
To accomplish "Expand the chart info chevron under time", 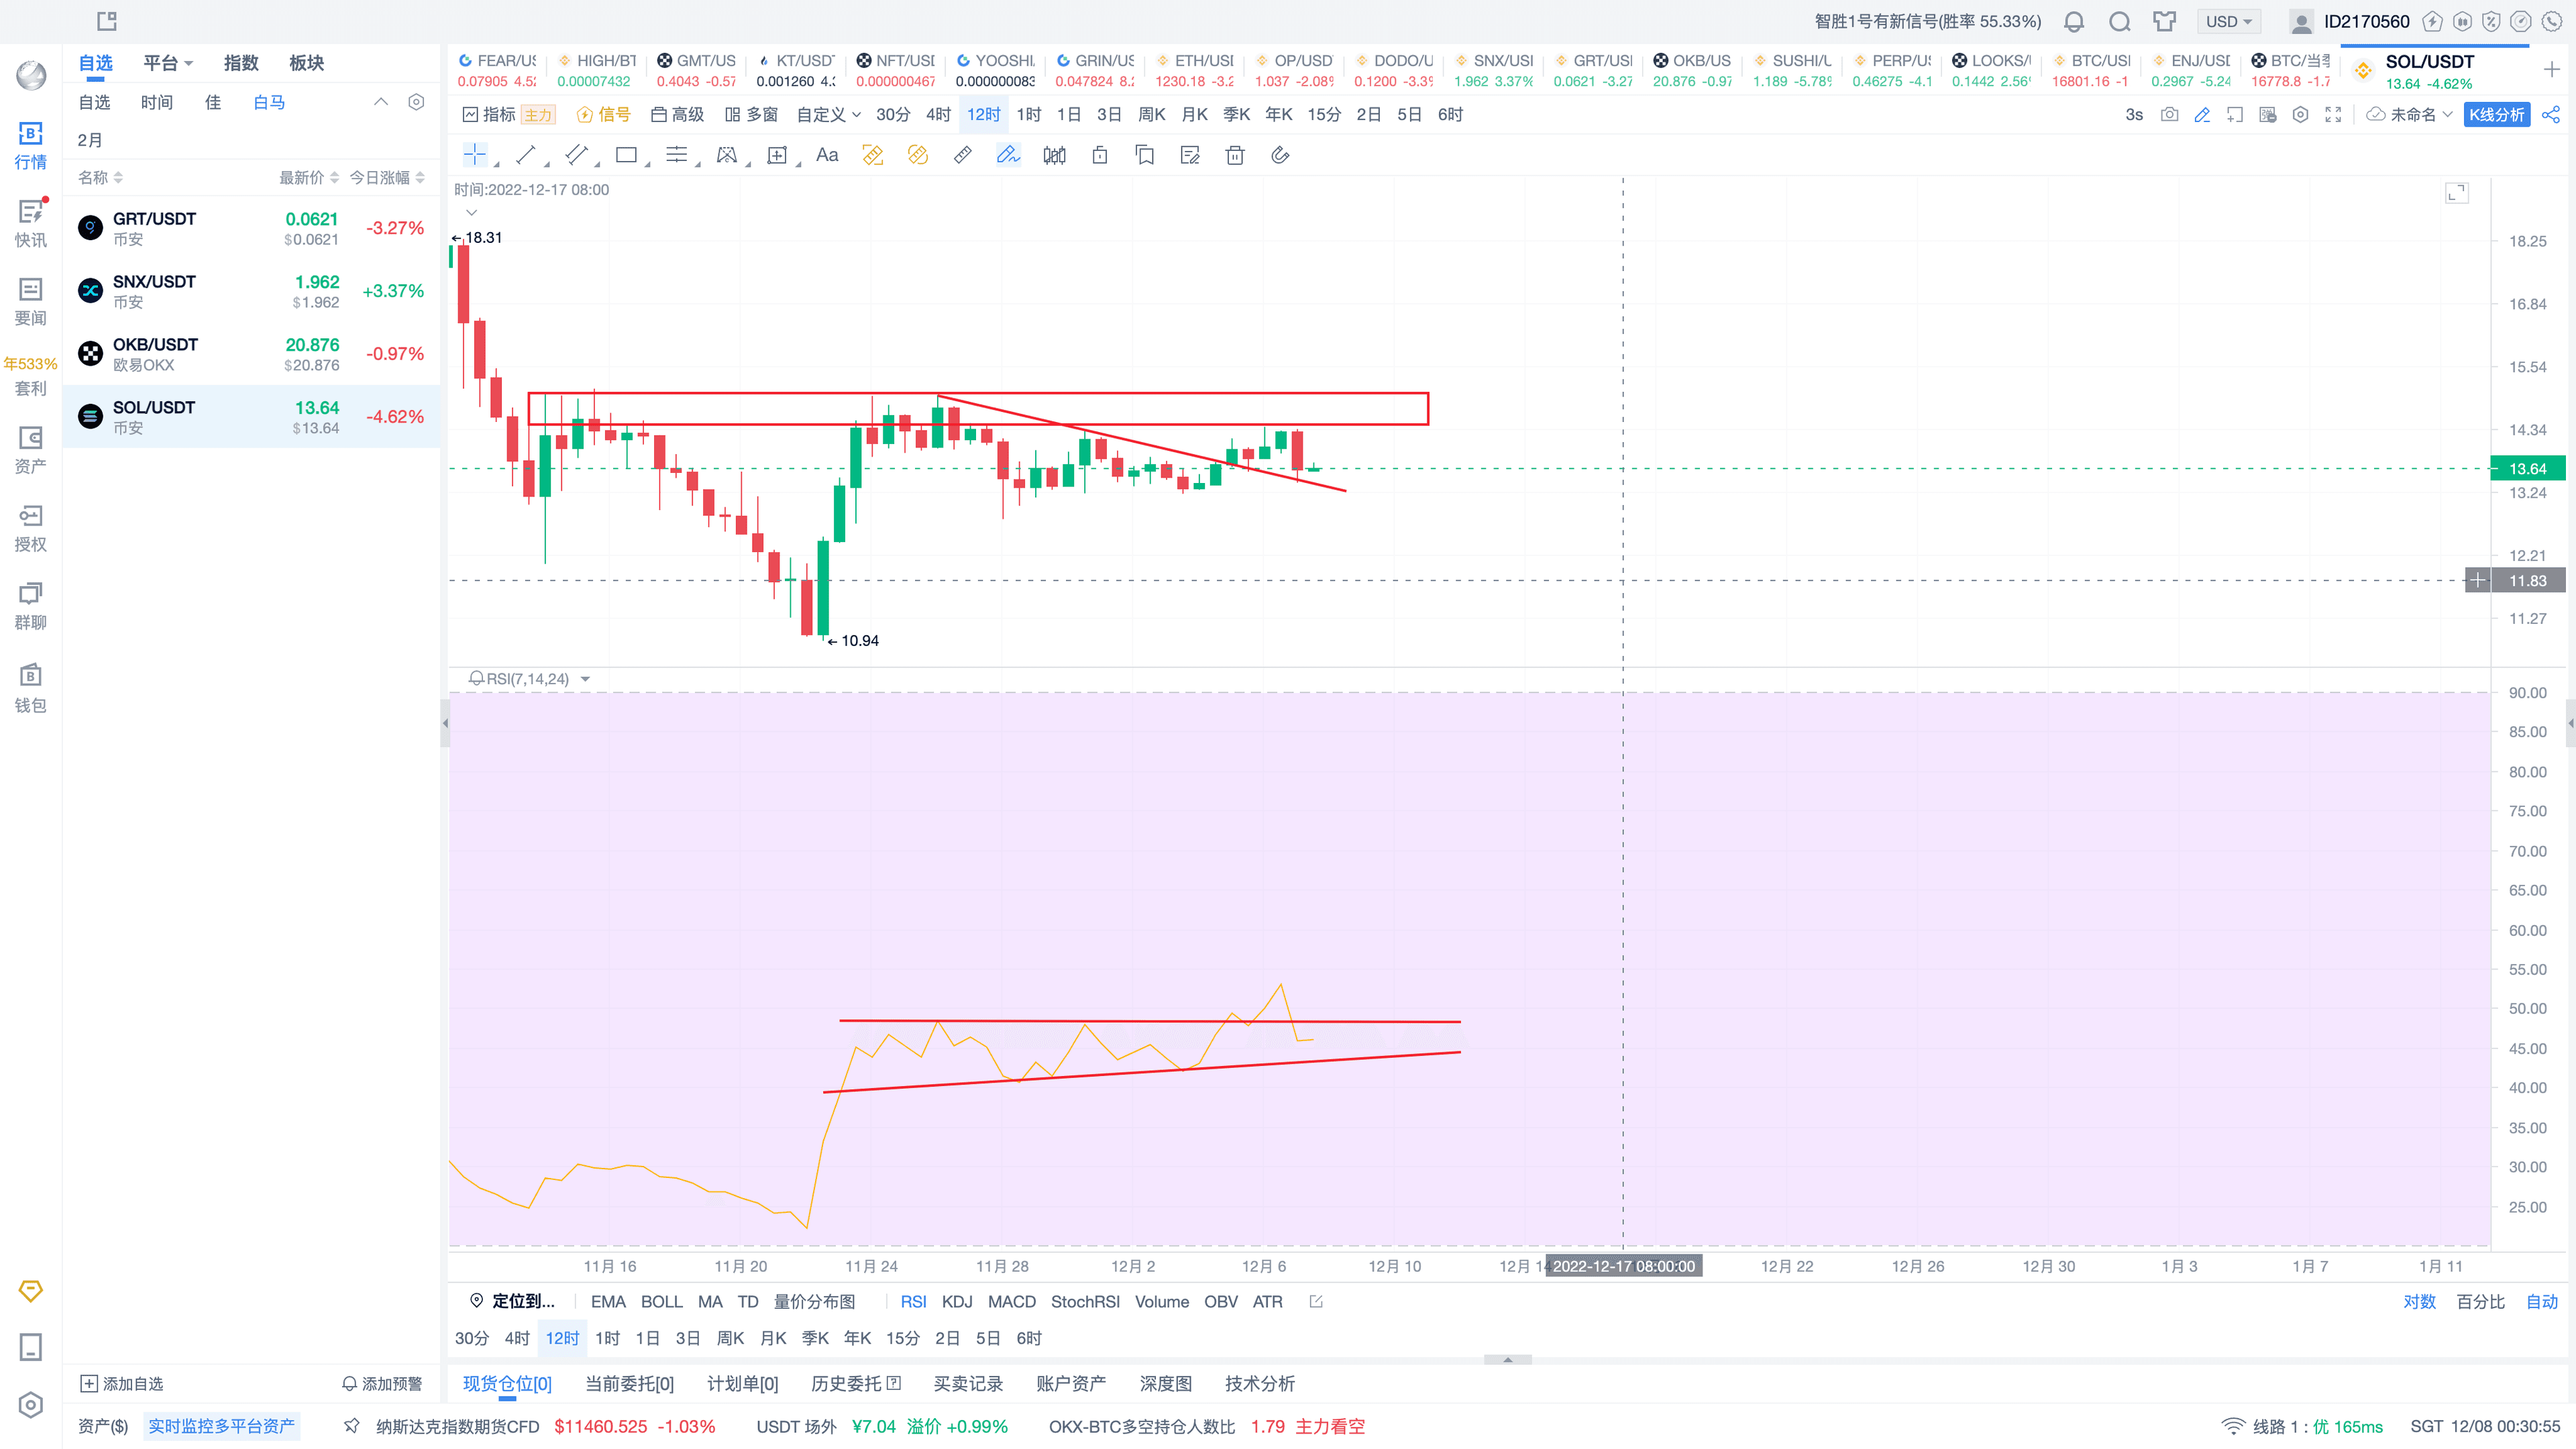I will tap(472, 212).
